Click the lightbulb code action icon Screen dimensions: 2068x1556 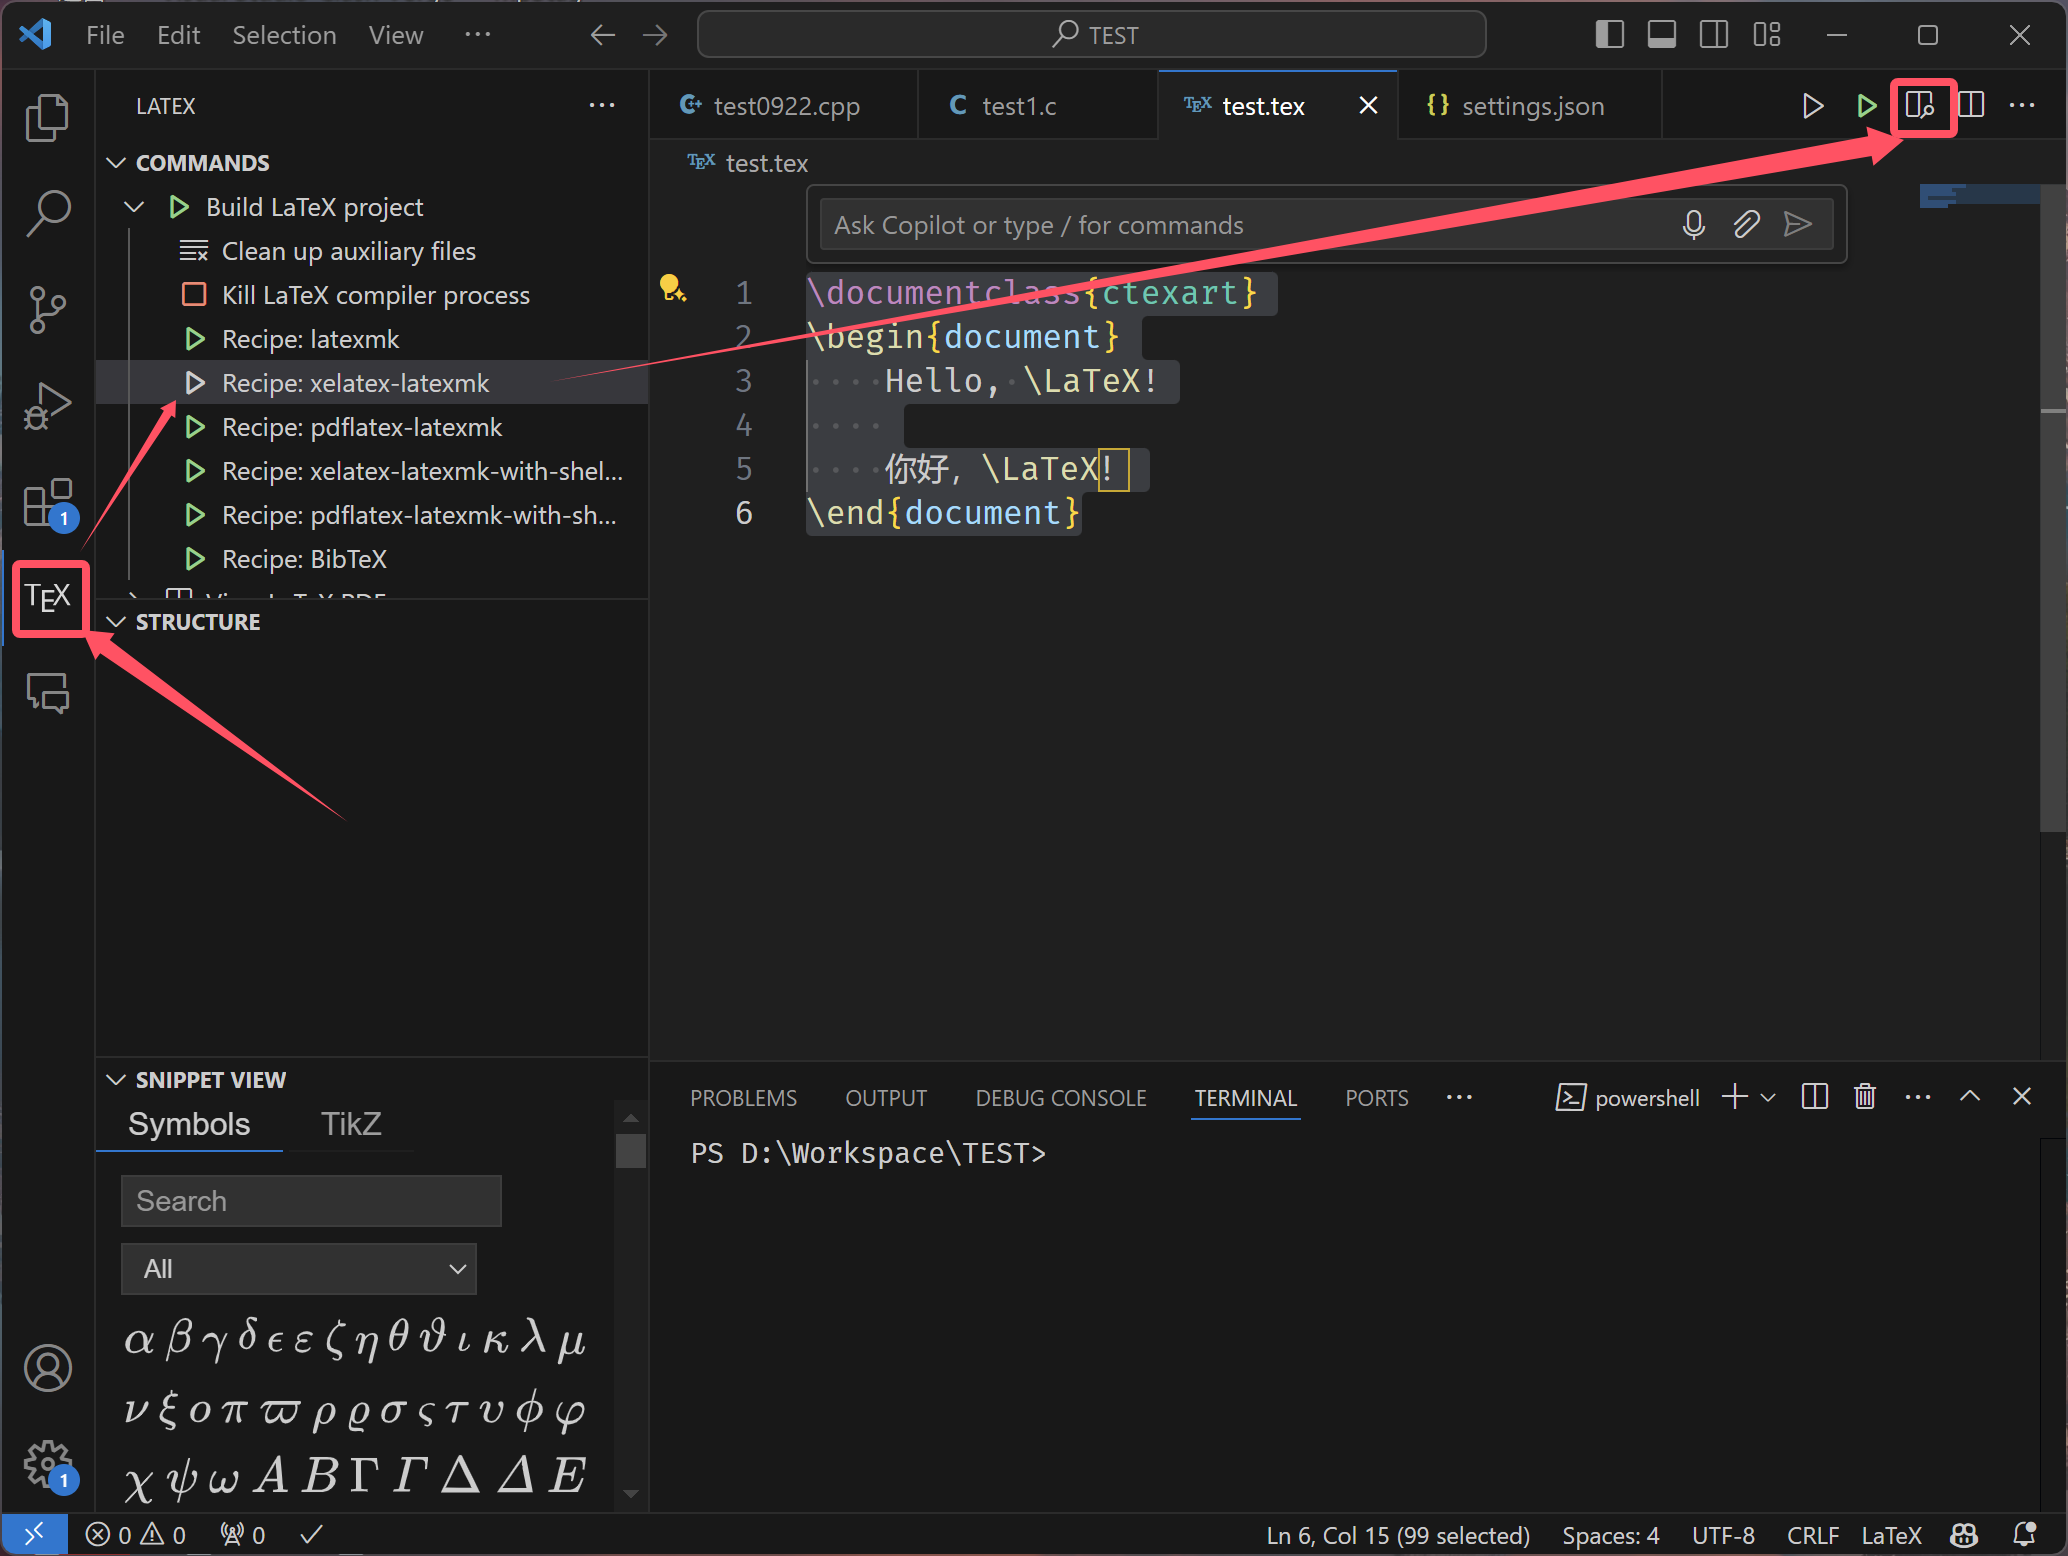[x=672, y=288]
